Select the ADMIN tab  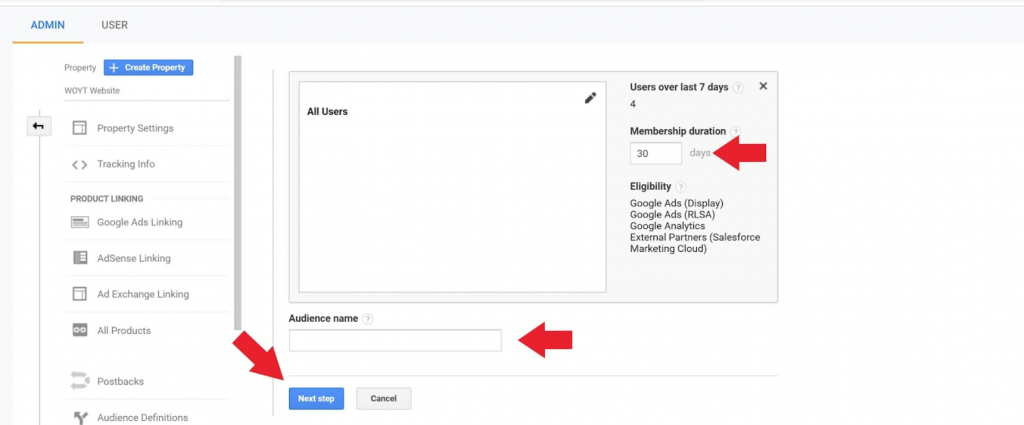click(48, 25)
